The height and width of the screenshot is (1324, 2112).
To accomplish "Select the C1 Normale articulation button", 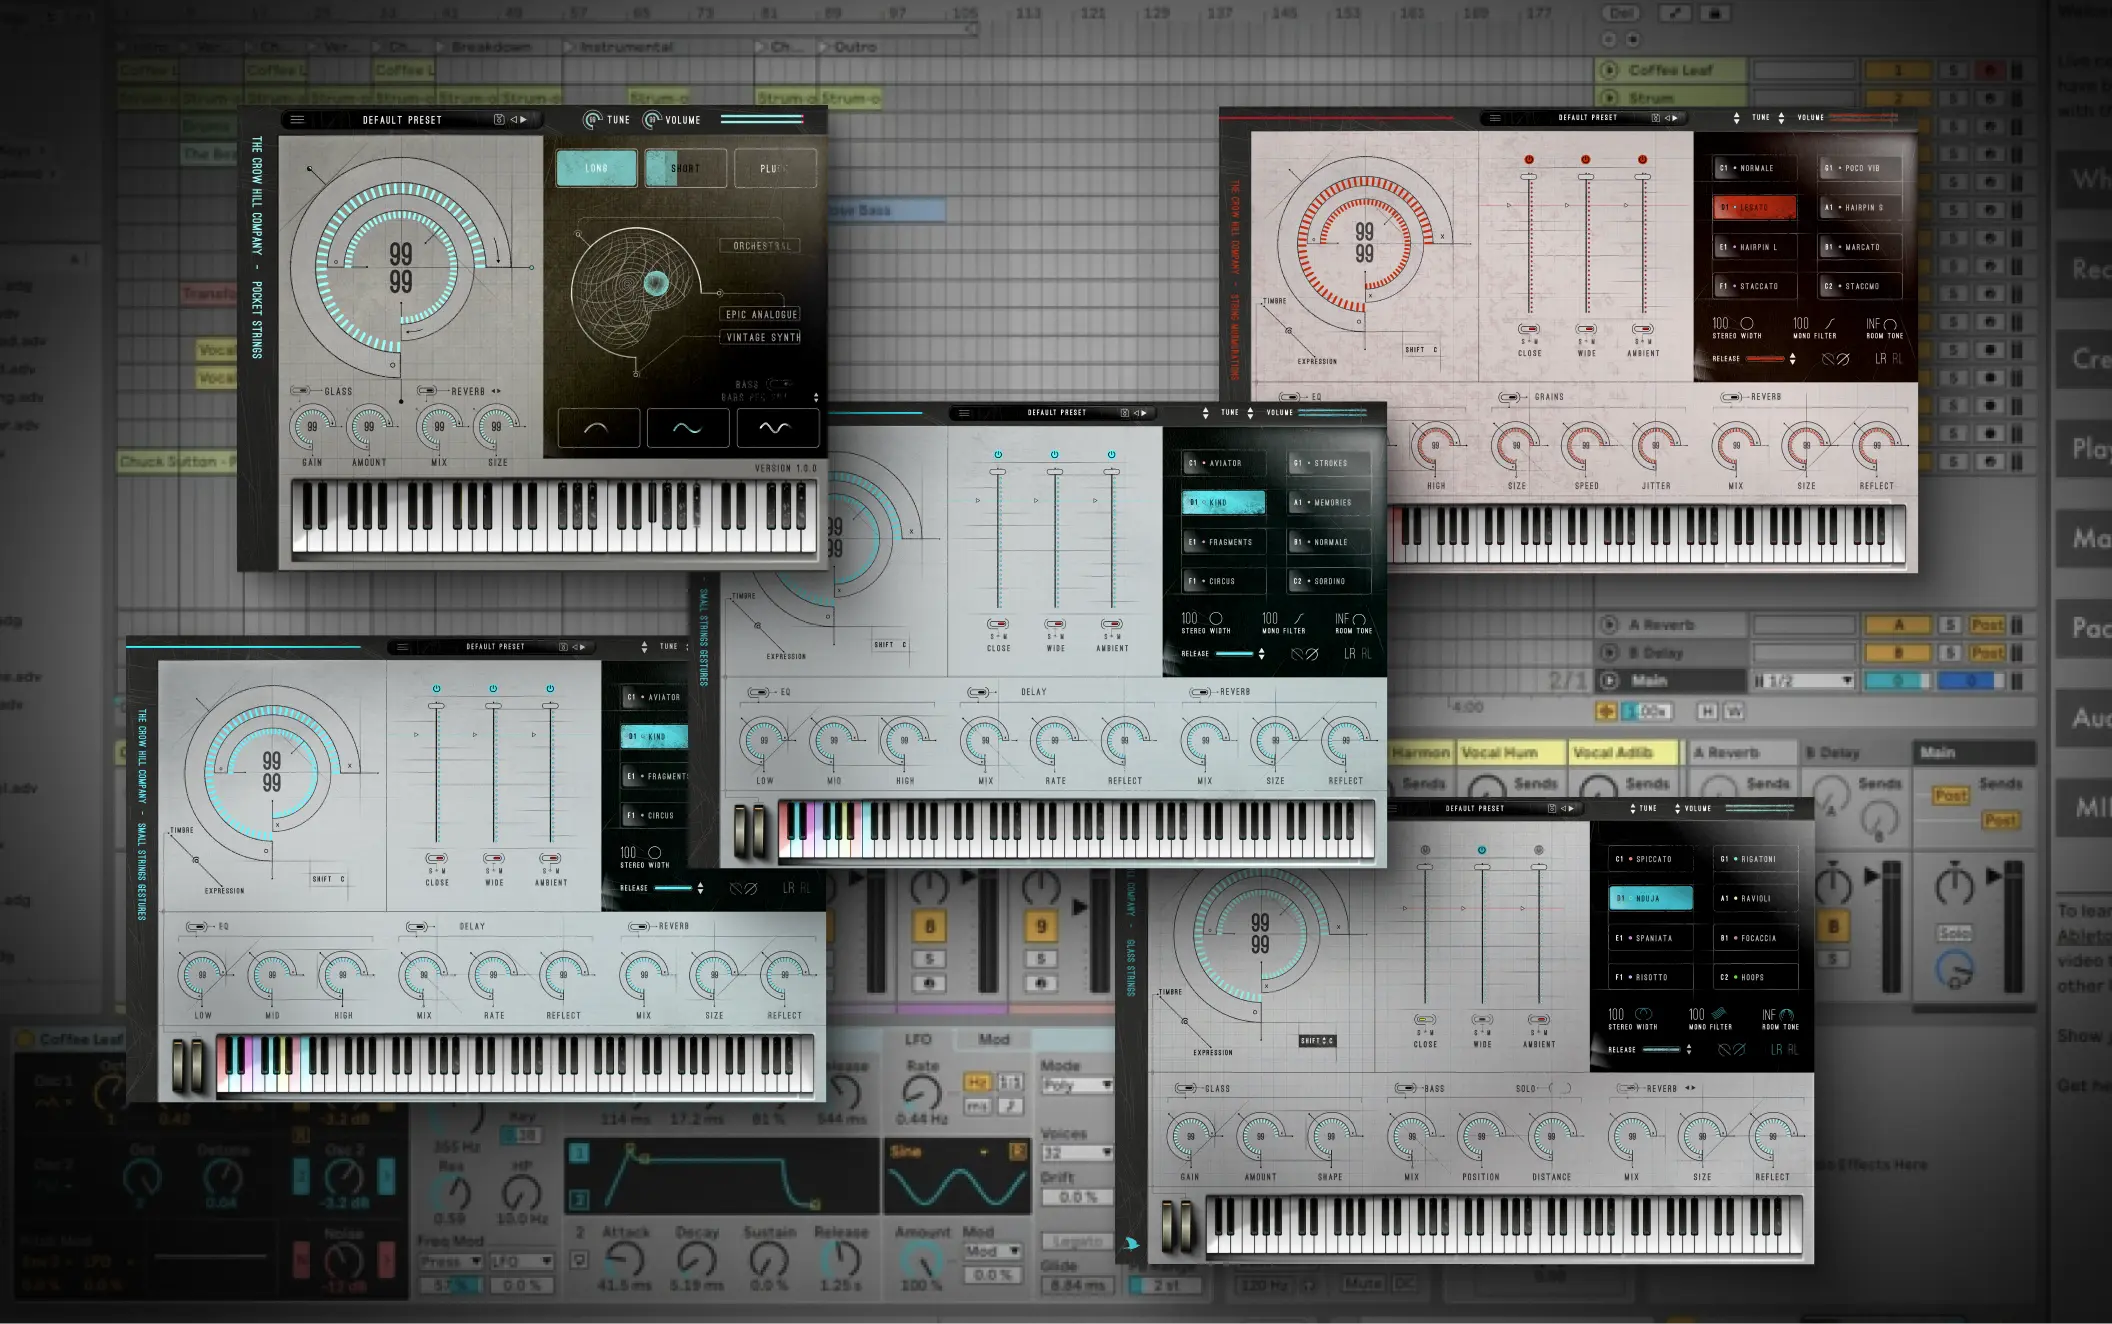I will coord(1753,168).
